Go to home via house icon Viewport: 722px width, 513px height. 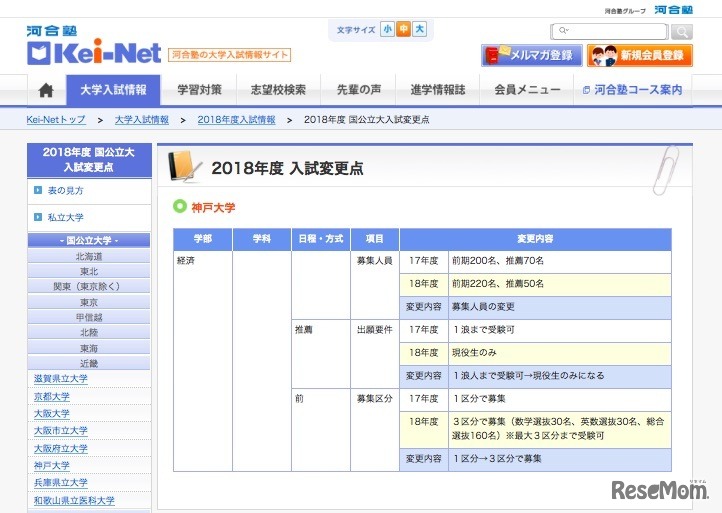(x=46, y=90)
